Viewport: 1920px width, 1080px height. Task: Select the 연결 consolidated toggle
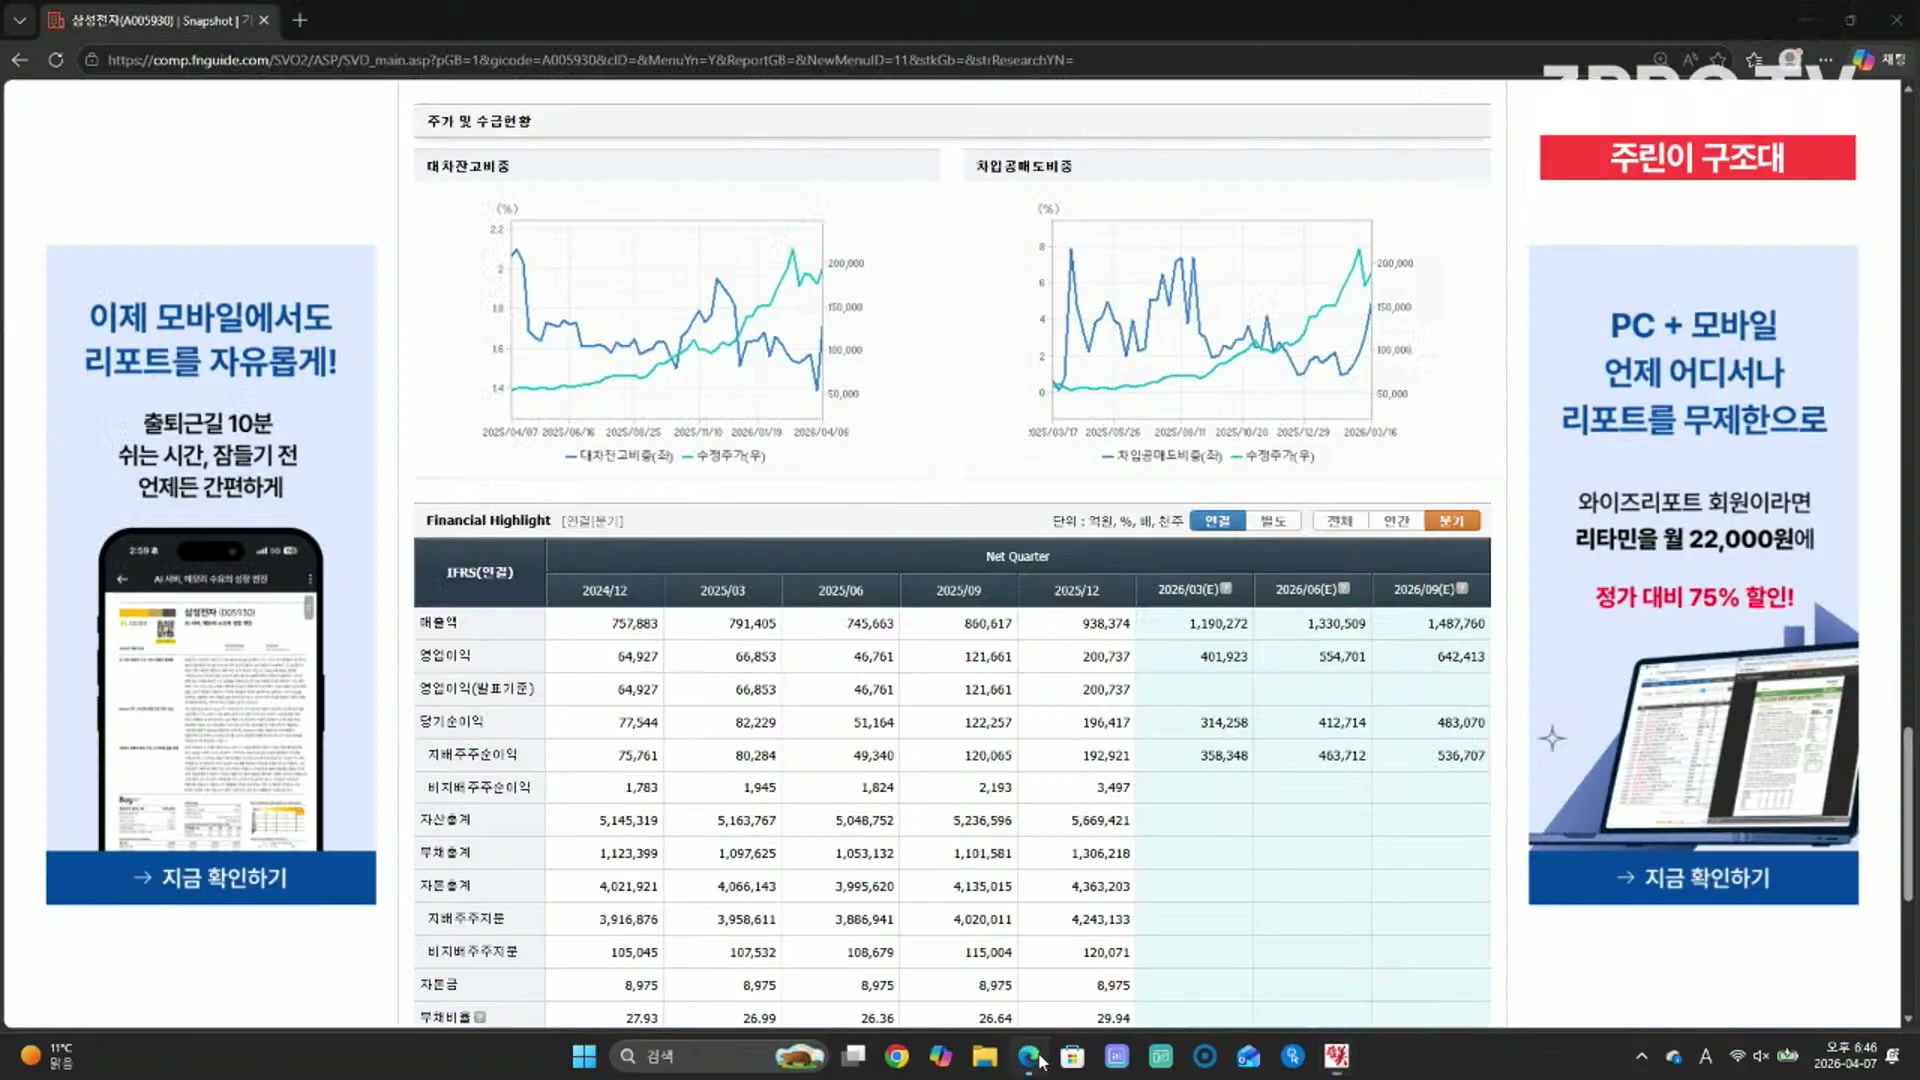pos(1217,521)
